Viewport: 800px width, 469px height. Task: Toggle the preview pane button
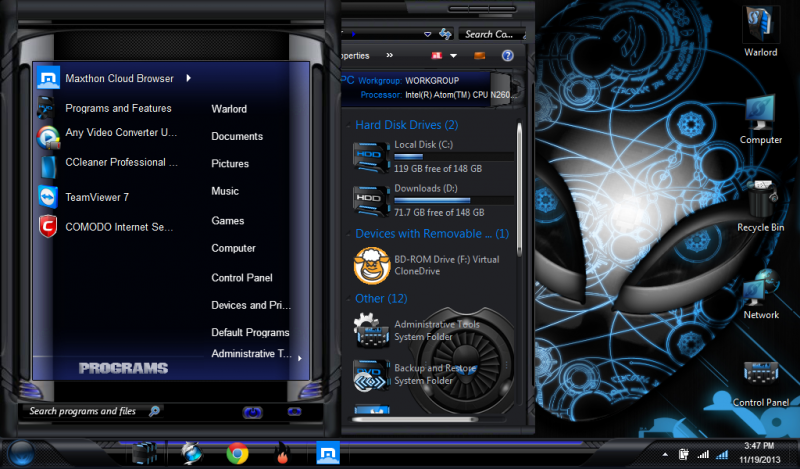tap(481, 56)
